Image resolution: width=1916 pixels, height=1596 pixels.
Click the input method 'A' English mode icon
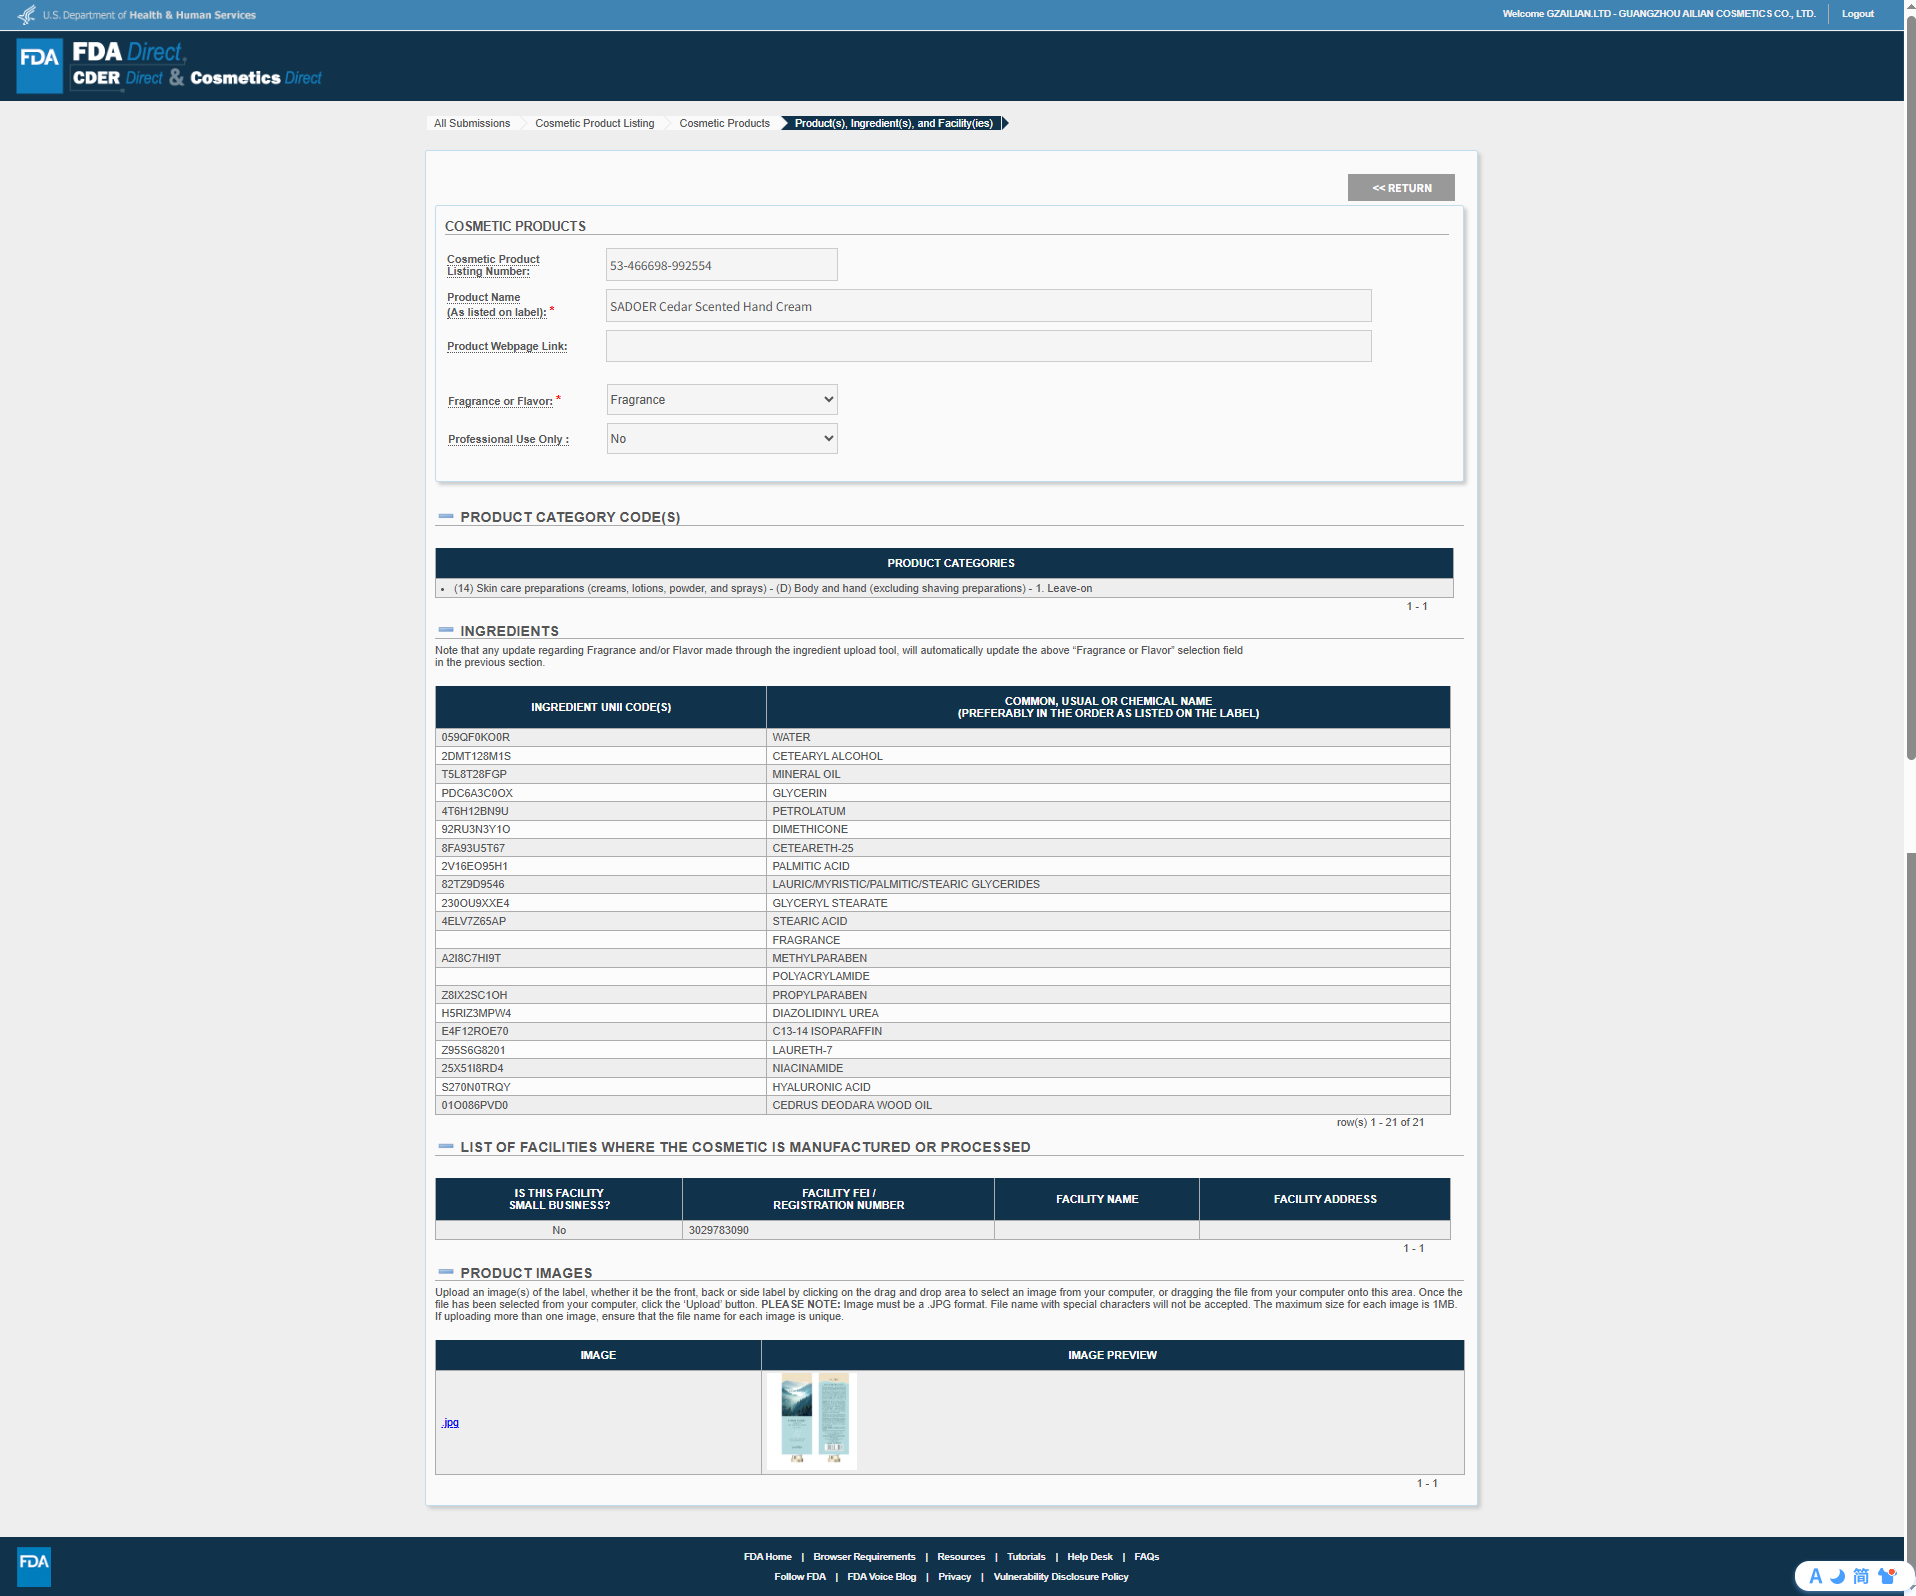coord(1815,1576)
